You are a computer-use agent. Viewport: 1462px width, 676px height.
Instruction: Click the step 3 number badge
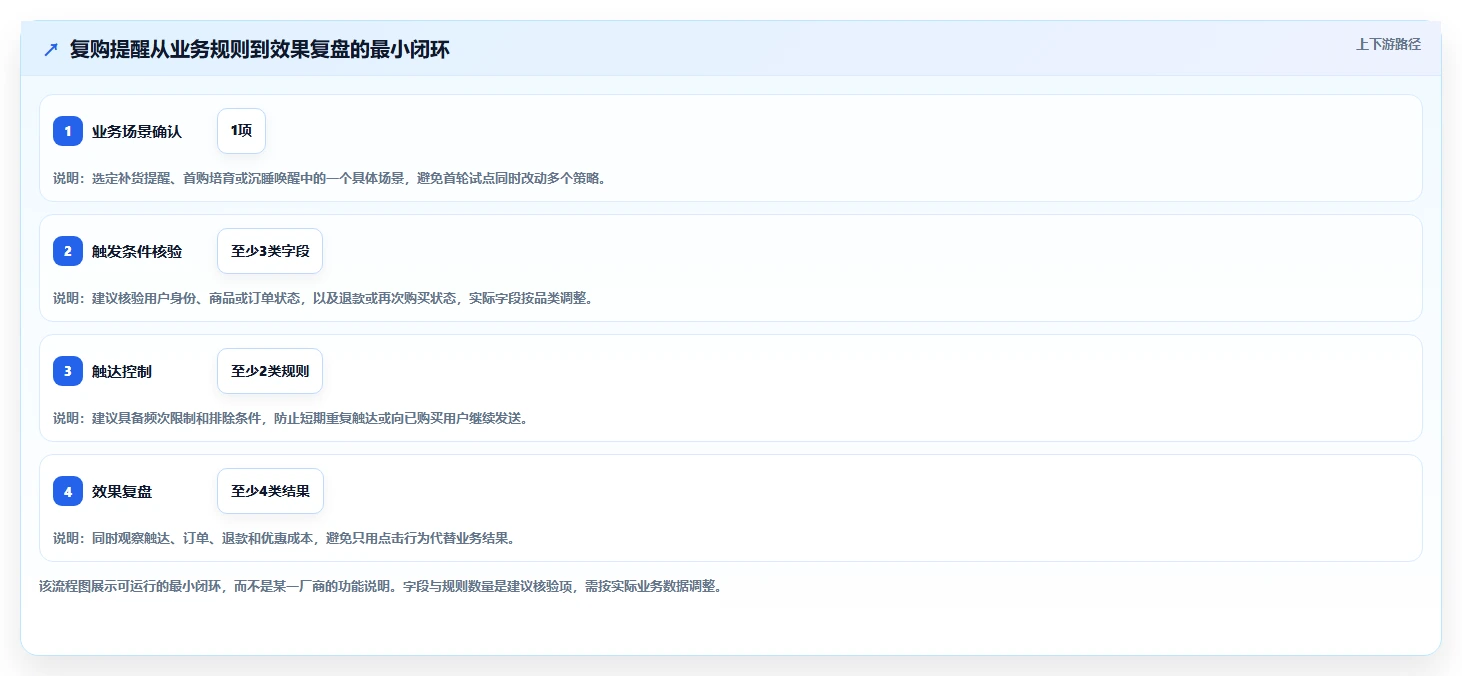click(x=68, y=371)
